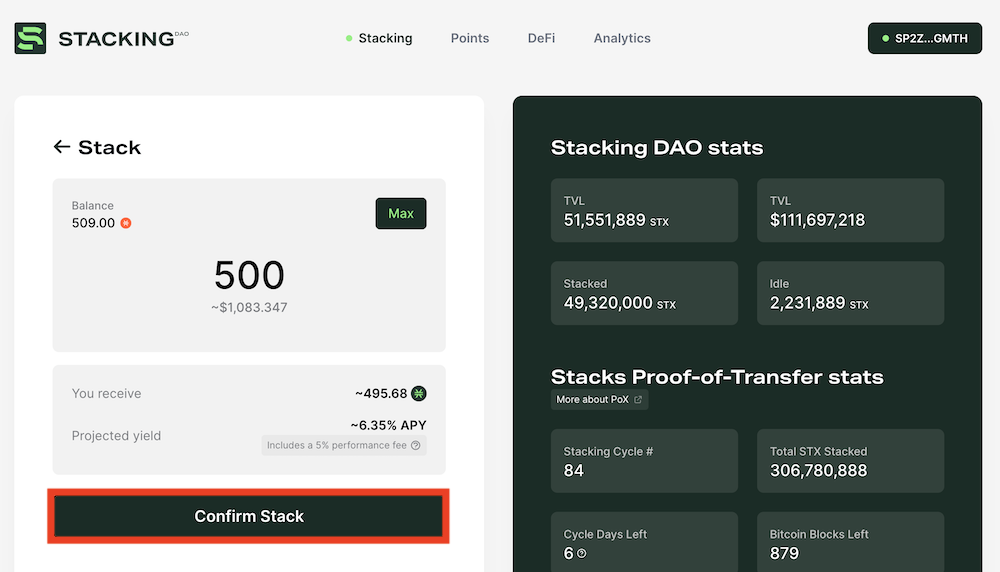Viewport: 1000px width, 572px height.
Task: Go back using the arrow beside Stack
Action: [x=61, y=147]
